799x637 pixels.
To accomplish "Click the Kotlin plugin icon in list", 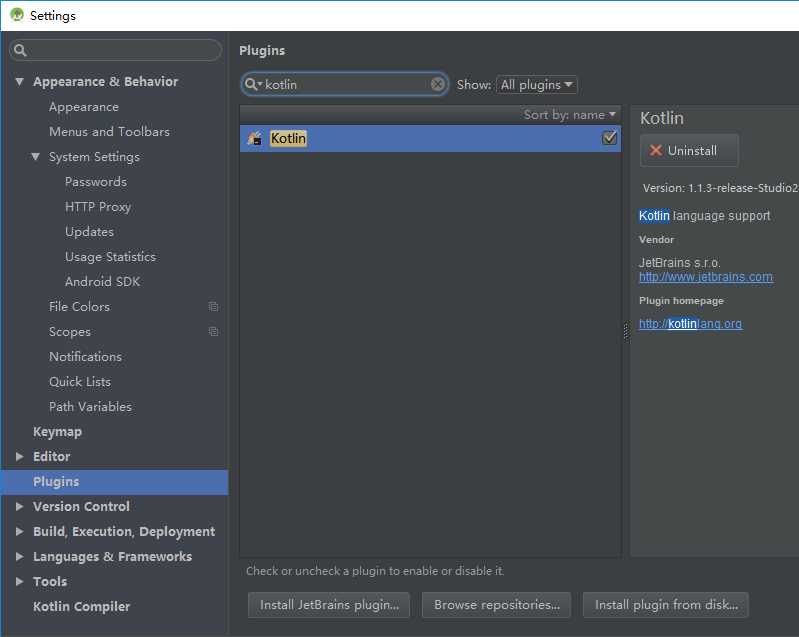I will tap(255, 138).
